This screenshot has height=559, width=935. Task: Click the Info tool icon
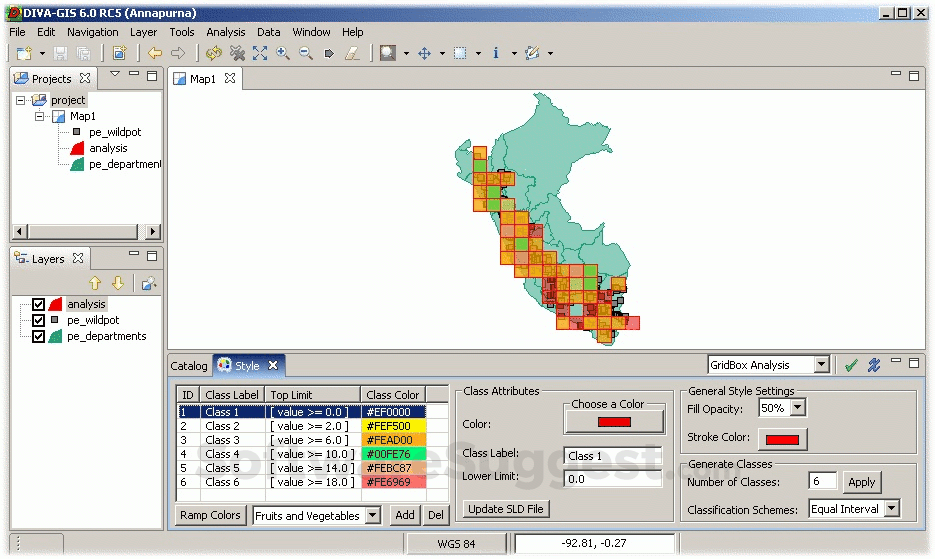point(496,53)
